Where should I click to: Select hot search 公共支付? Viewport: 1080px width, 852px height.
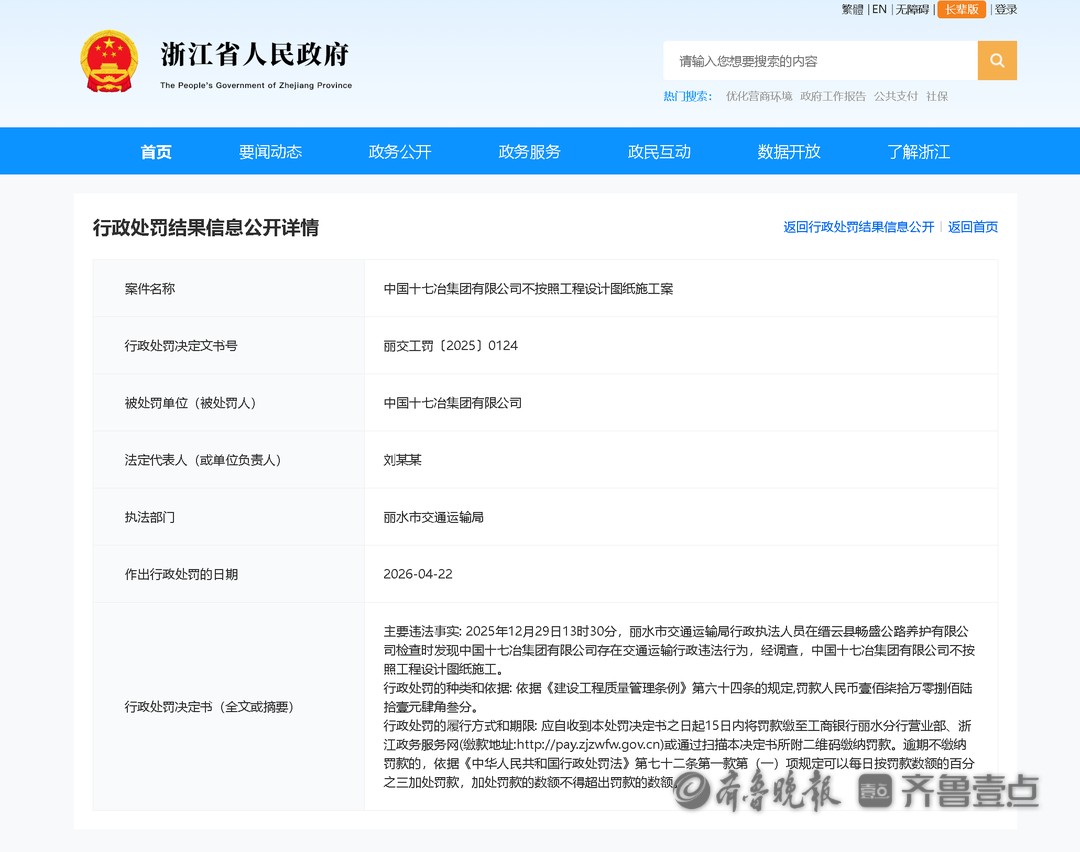point(895,97)
